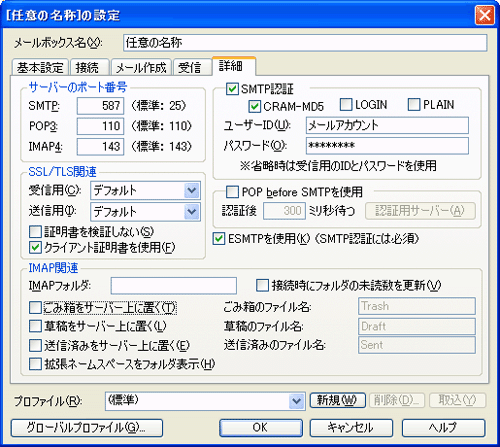Close the settings dialog window
The image size is (500, 447).
pos(484,15)
